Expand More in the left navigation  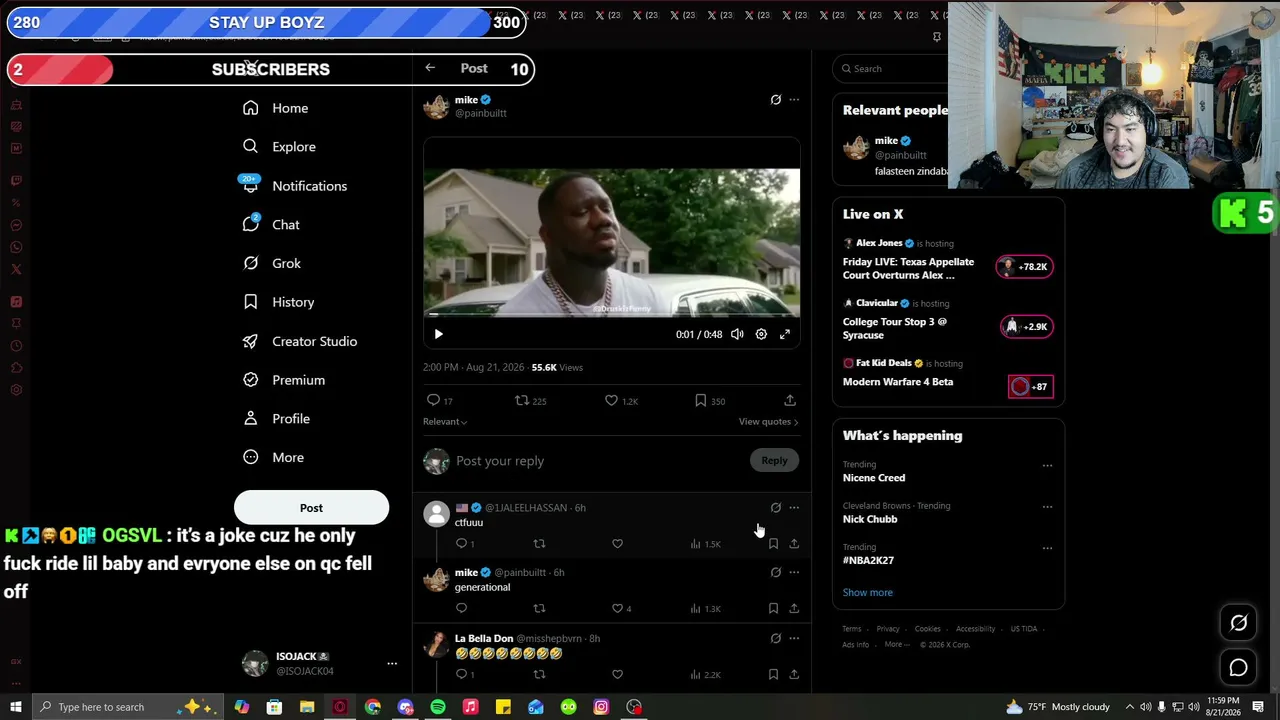(x=274, y=457)
